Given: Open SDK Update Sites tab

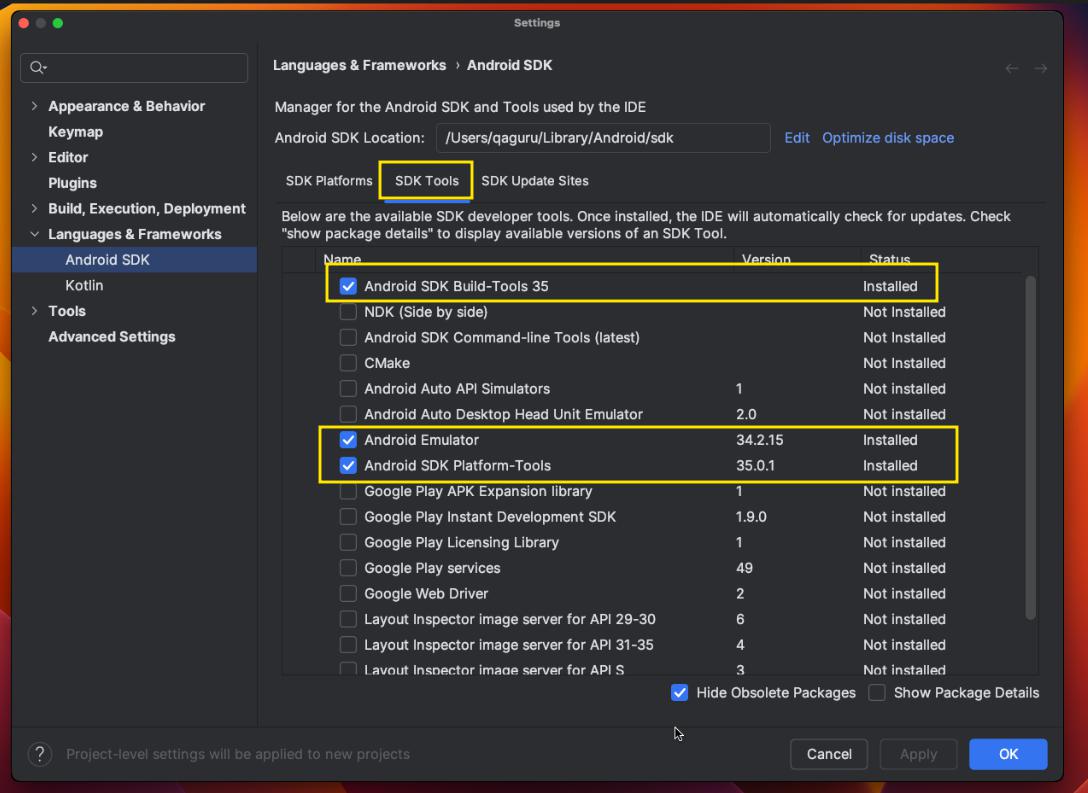Looking at the screenshot, I should tap(534, 180).
